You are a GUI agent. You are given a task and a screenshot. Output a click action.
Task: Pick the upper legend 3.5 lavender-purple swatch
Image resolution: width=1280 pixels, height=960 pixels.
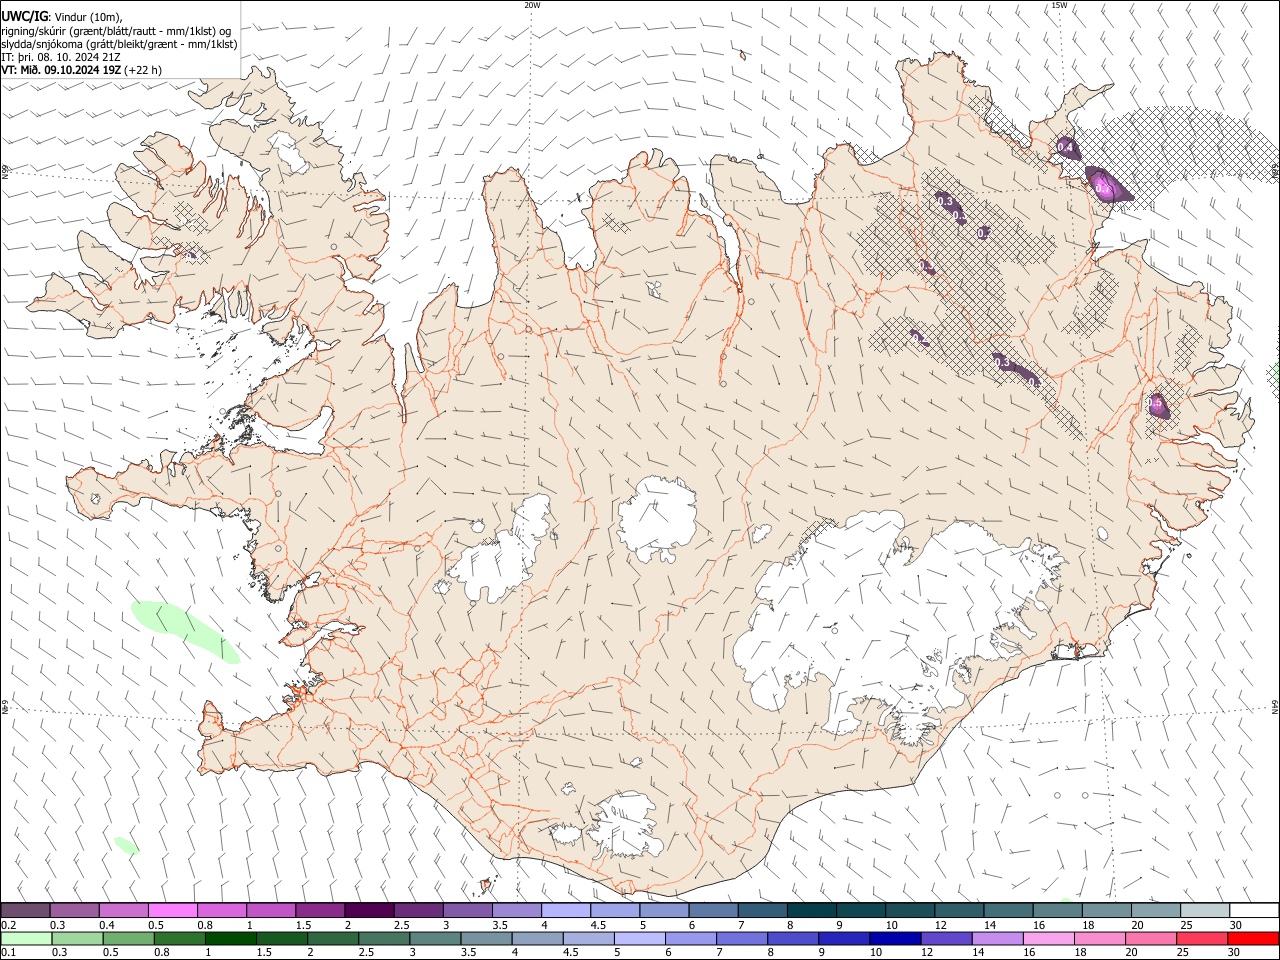tap(516, 910)
